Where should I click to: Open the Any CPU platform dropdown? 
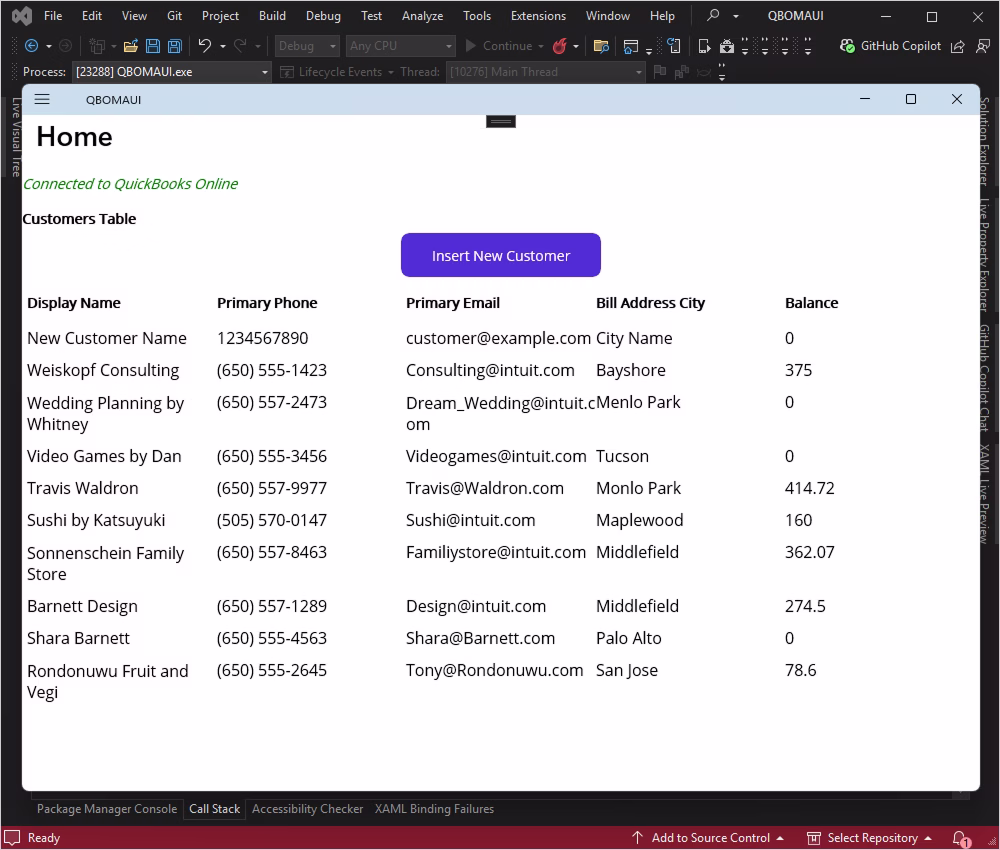click(401, 46)
